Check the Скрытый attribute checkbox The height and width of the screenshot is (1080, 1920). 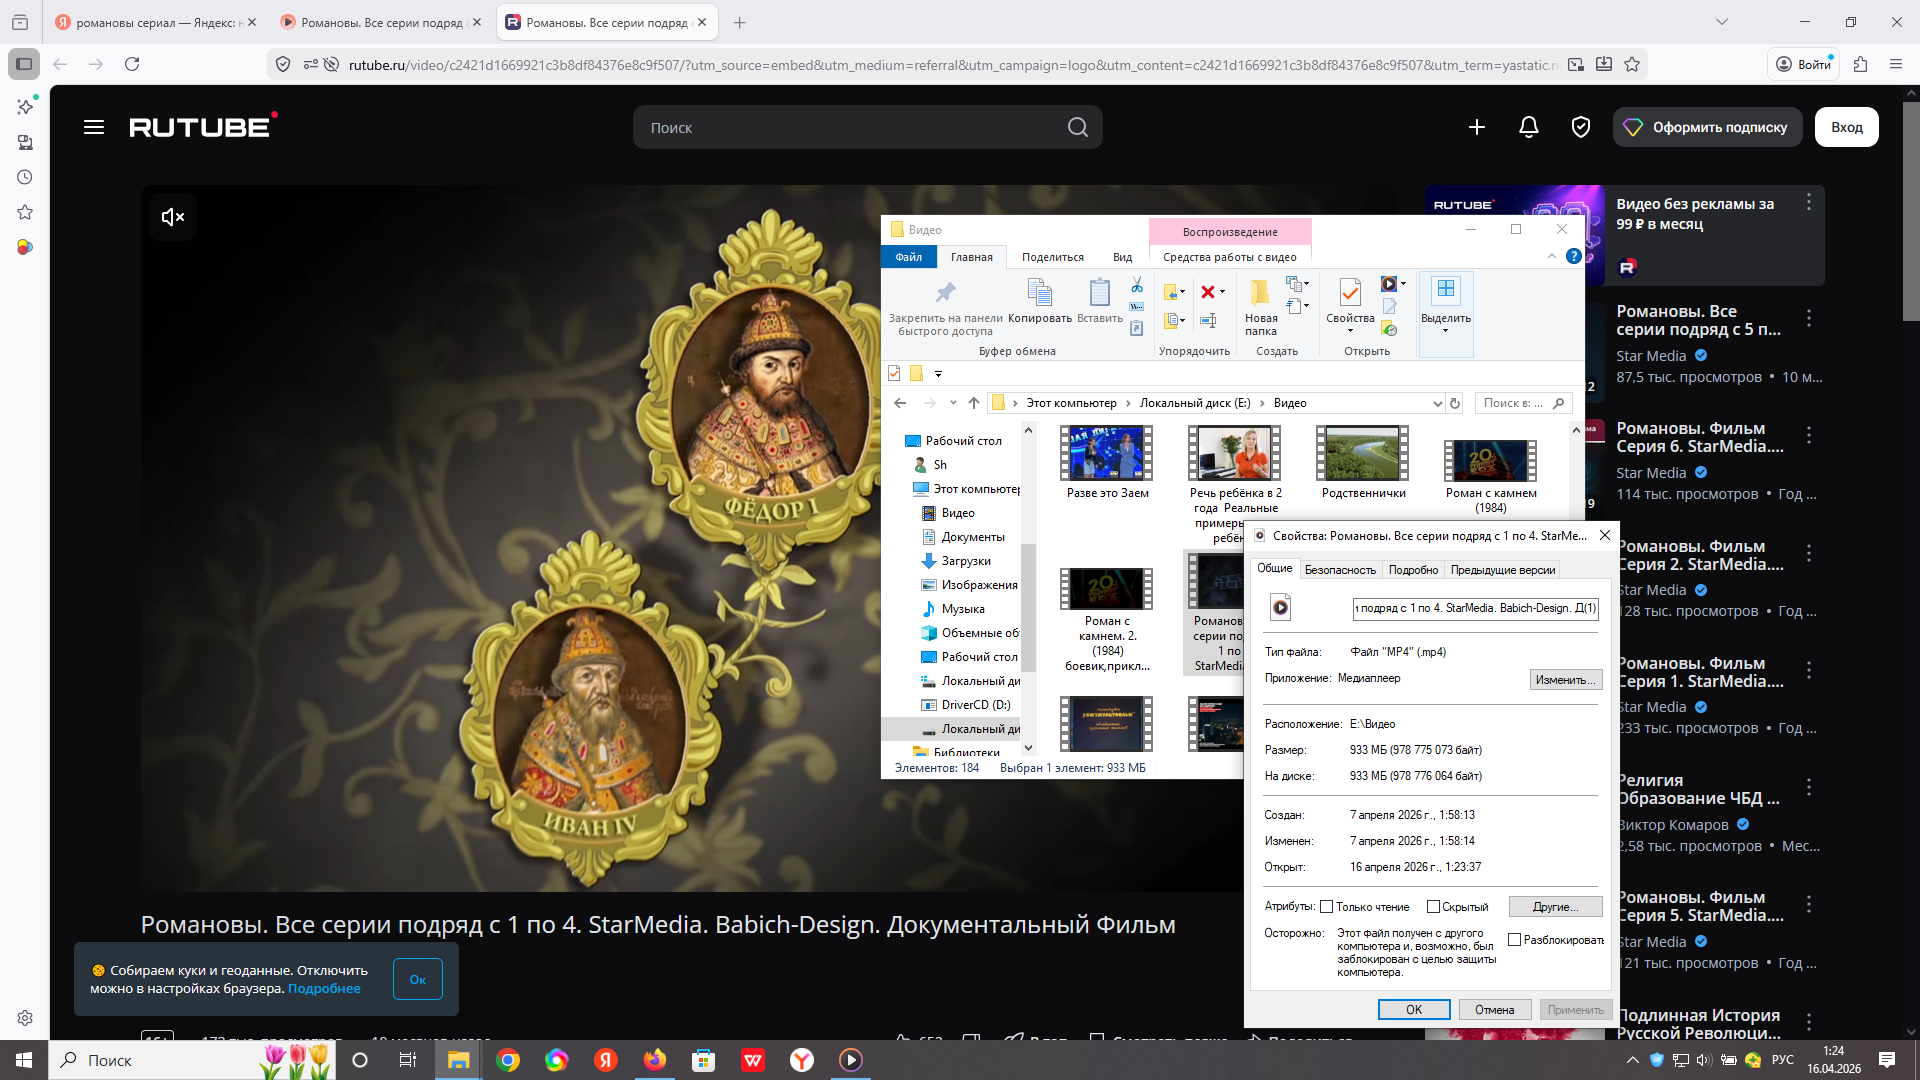[x=1433, y=907]
